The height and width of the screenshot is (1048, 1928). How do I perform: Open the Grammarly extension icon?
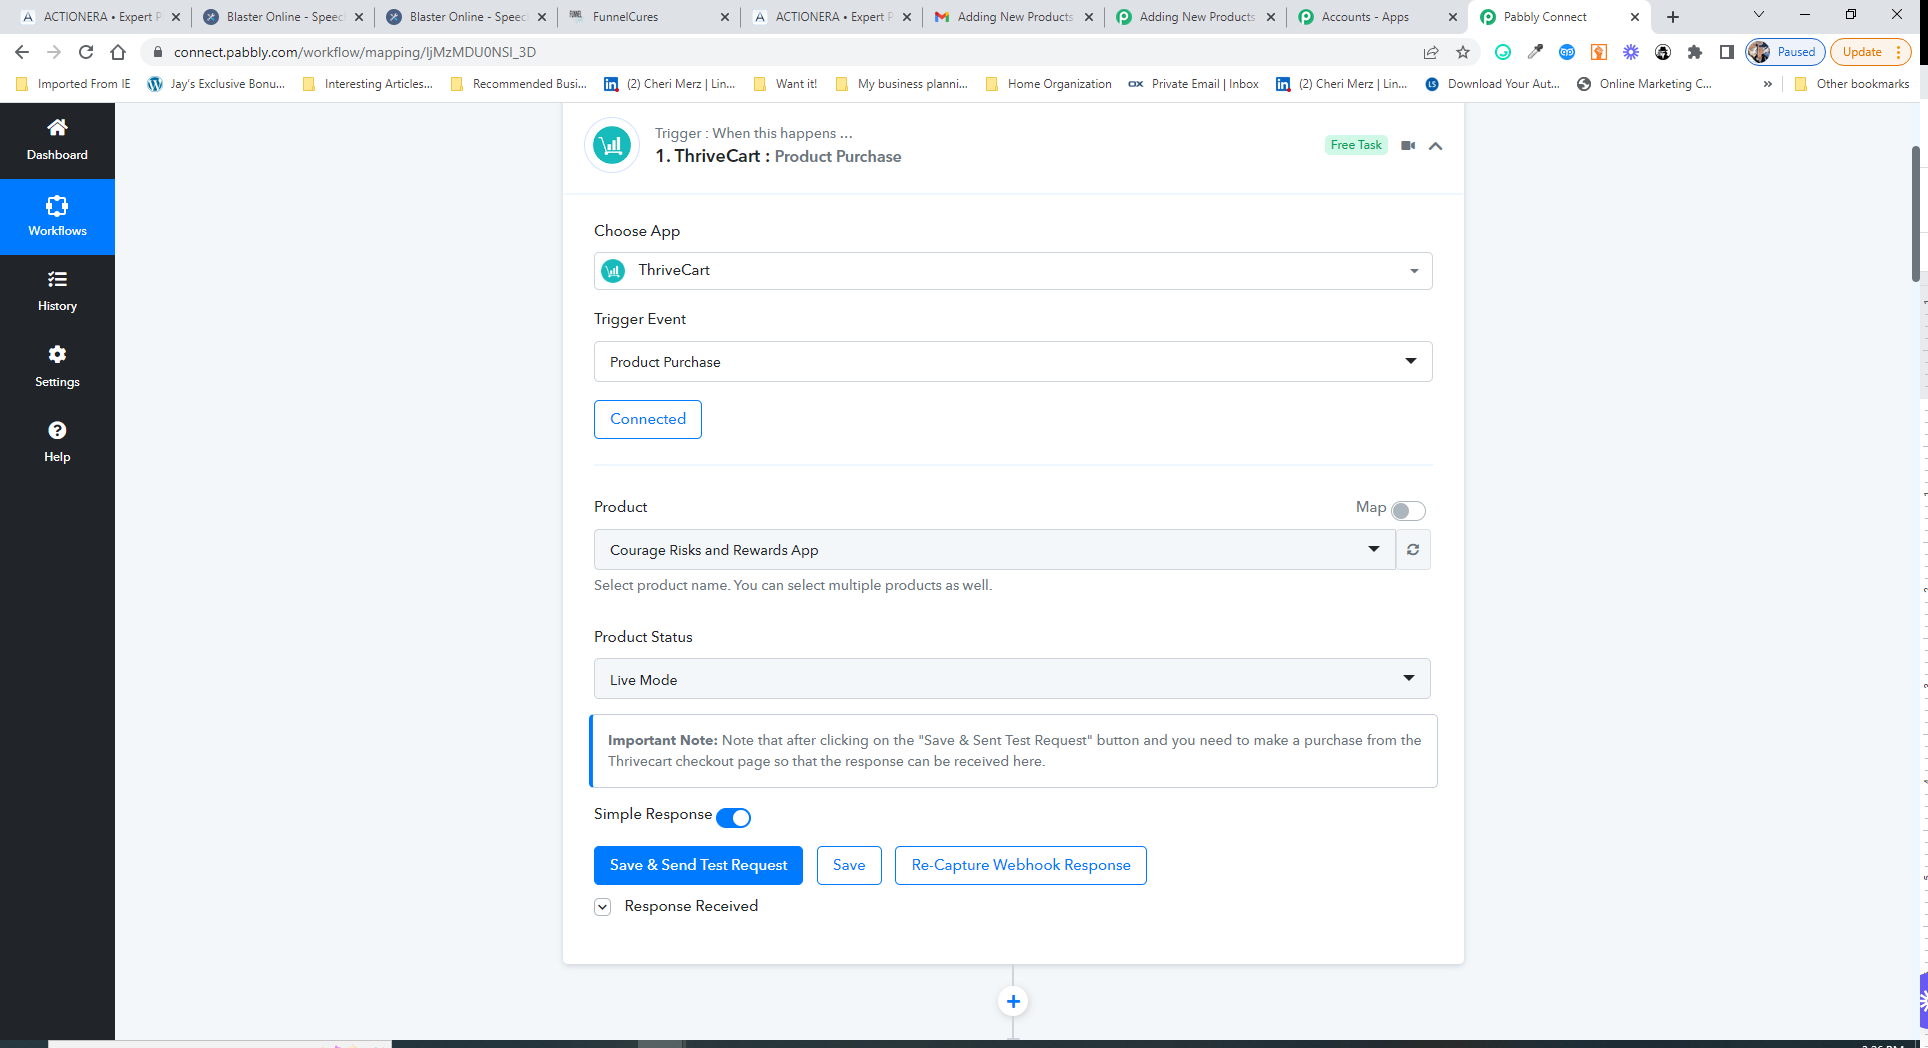point(1503,52)
